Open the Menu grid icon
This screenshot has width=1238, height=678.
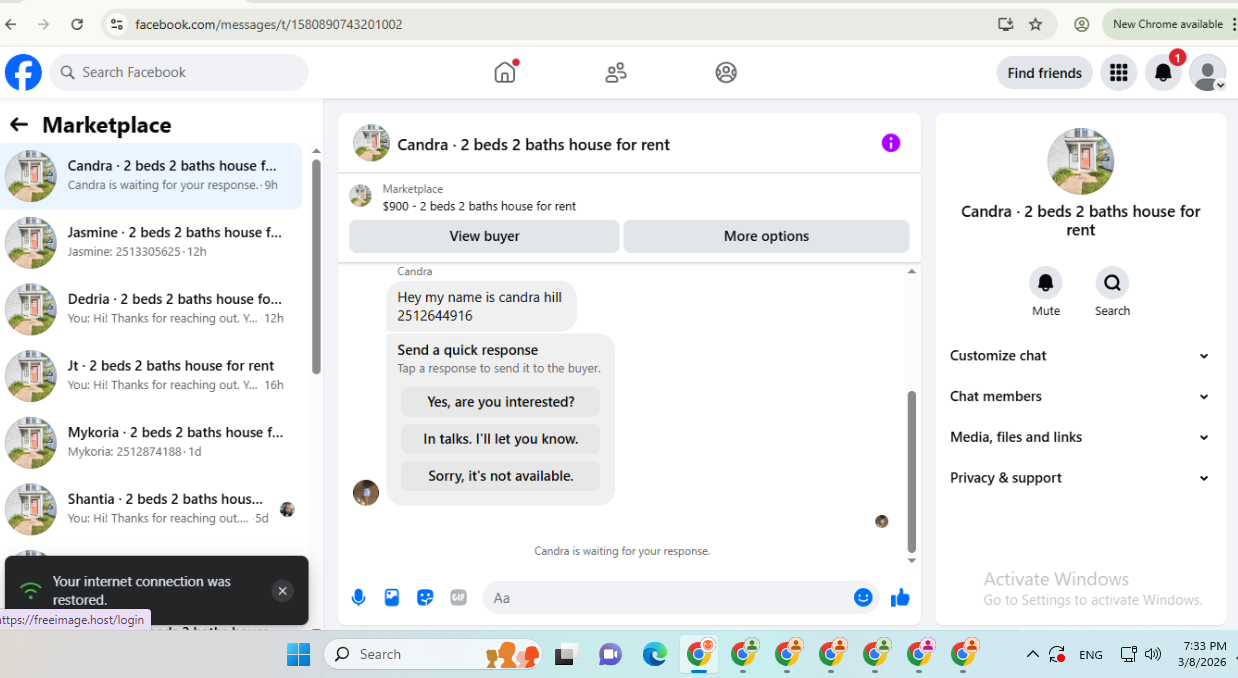click(1118, 72)
